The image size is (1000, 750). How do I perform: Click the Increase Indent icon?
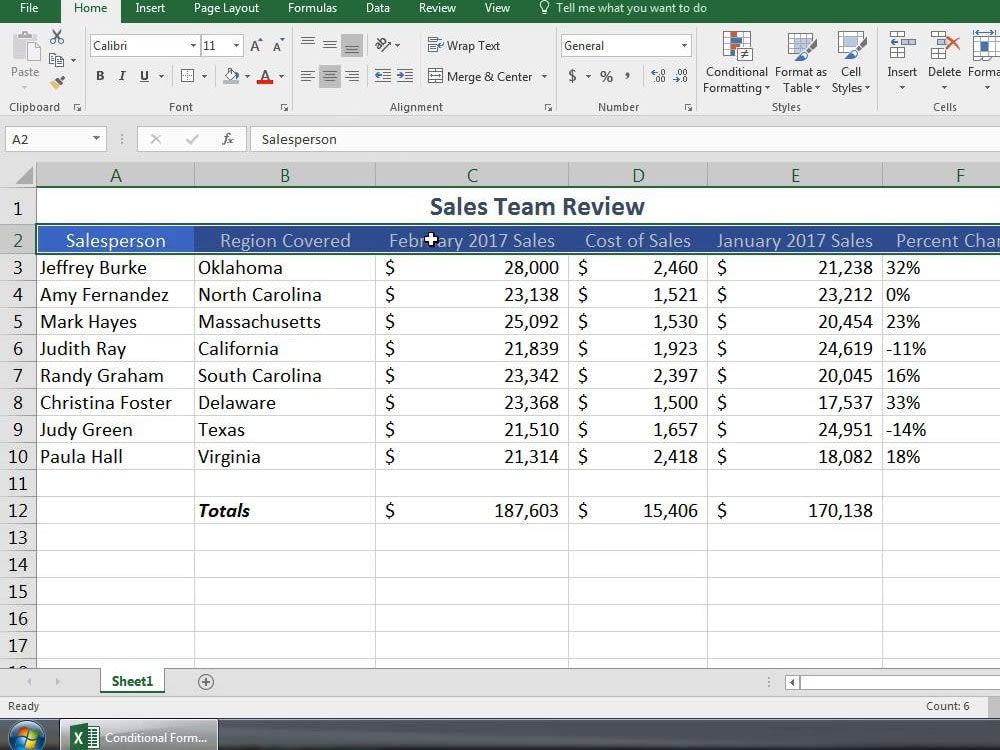point(405,76)
